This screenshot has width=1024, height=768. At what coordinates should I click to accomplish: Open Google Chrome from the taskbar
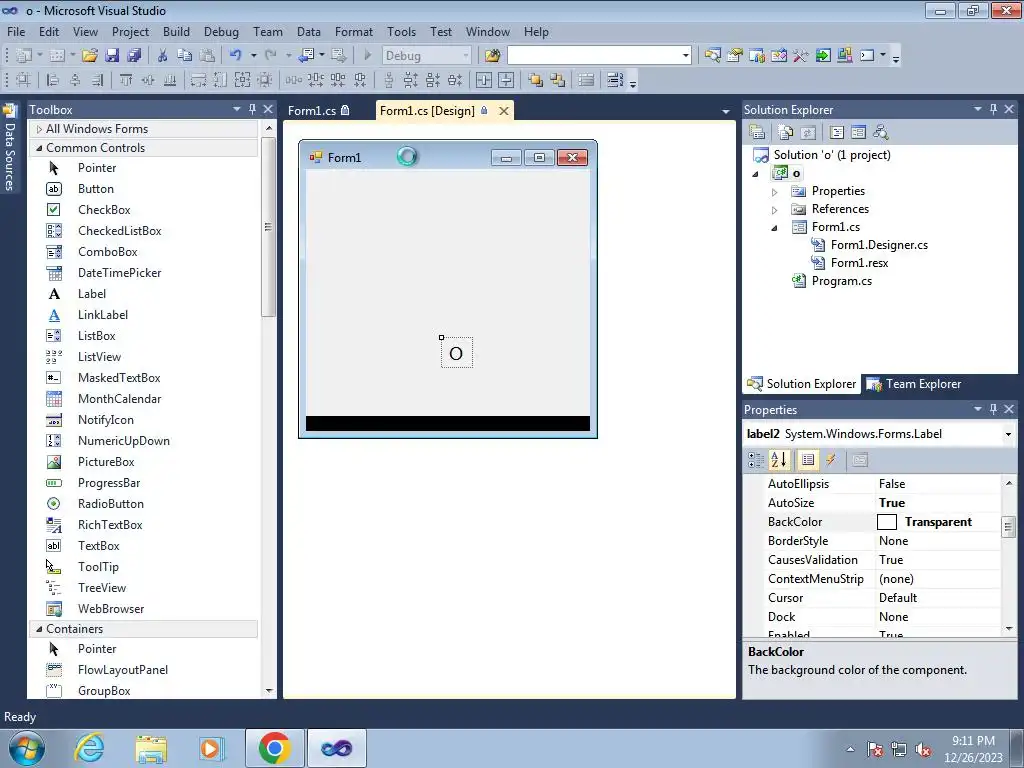point(274,748)
